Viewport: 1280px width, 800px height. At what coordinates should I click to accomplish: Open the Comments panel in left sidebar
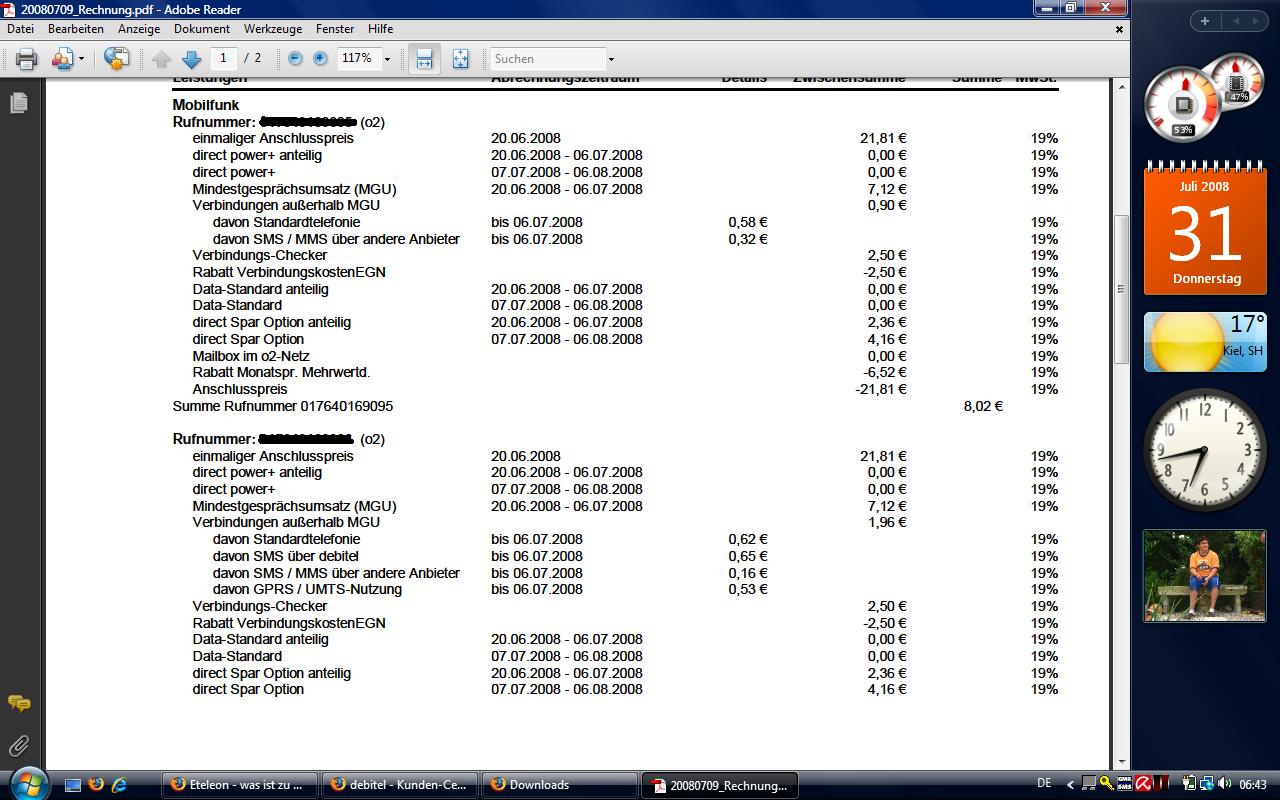click(18, 704)
